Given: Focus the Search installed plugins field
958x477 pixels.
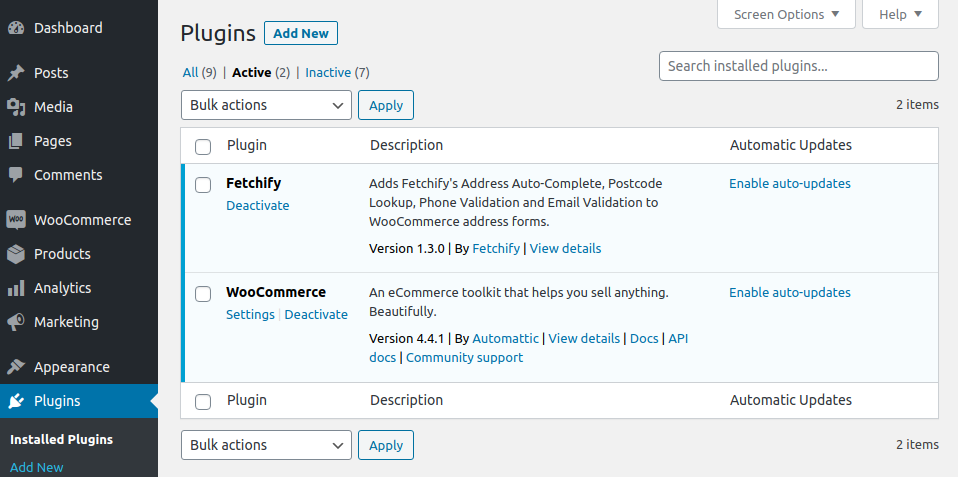Looking at the screenshot, I should (799, 66).
